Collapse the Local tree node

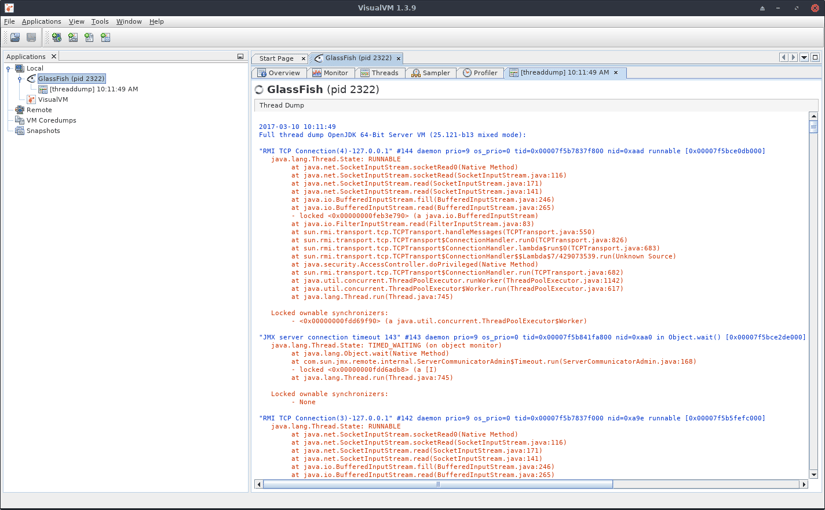pos(8,68)
